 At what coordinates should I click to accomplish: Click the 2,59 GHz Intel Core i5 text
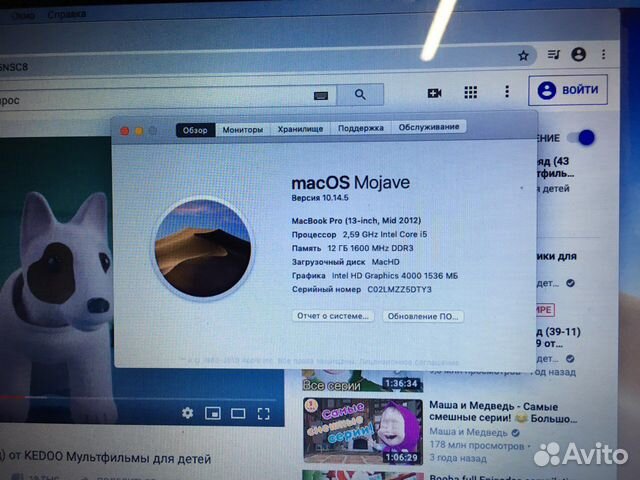click(x=385, y=234)
